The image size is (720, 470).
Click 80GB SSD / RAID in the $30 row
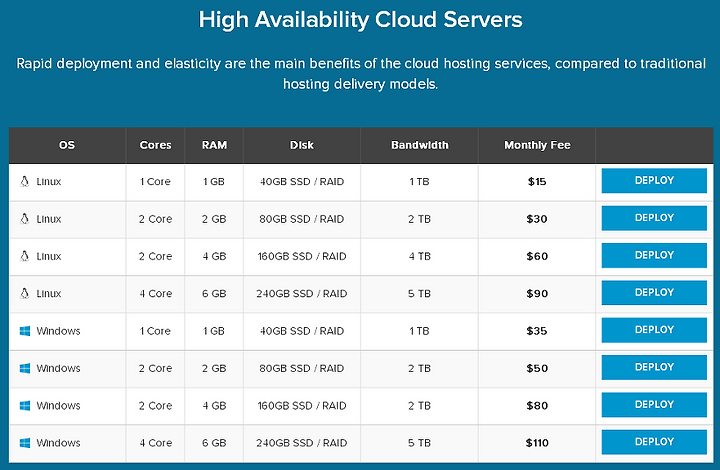[302, 219]
